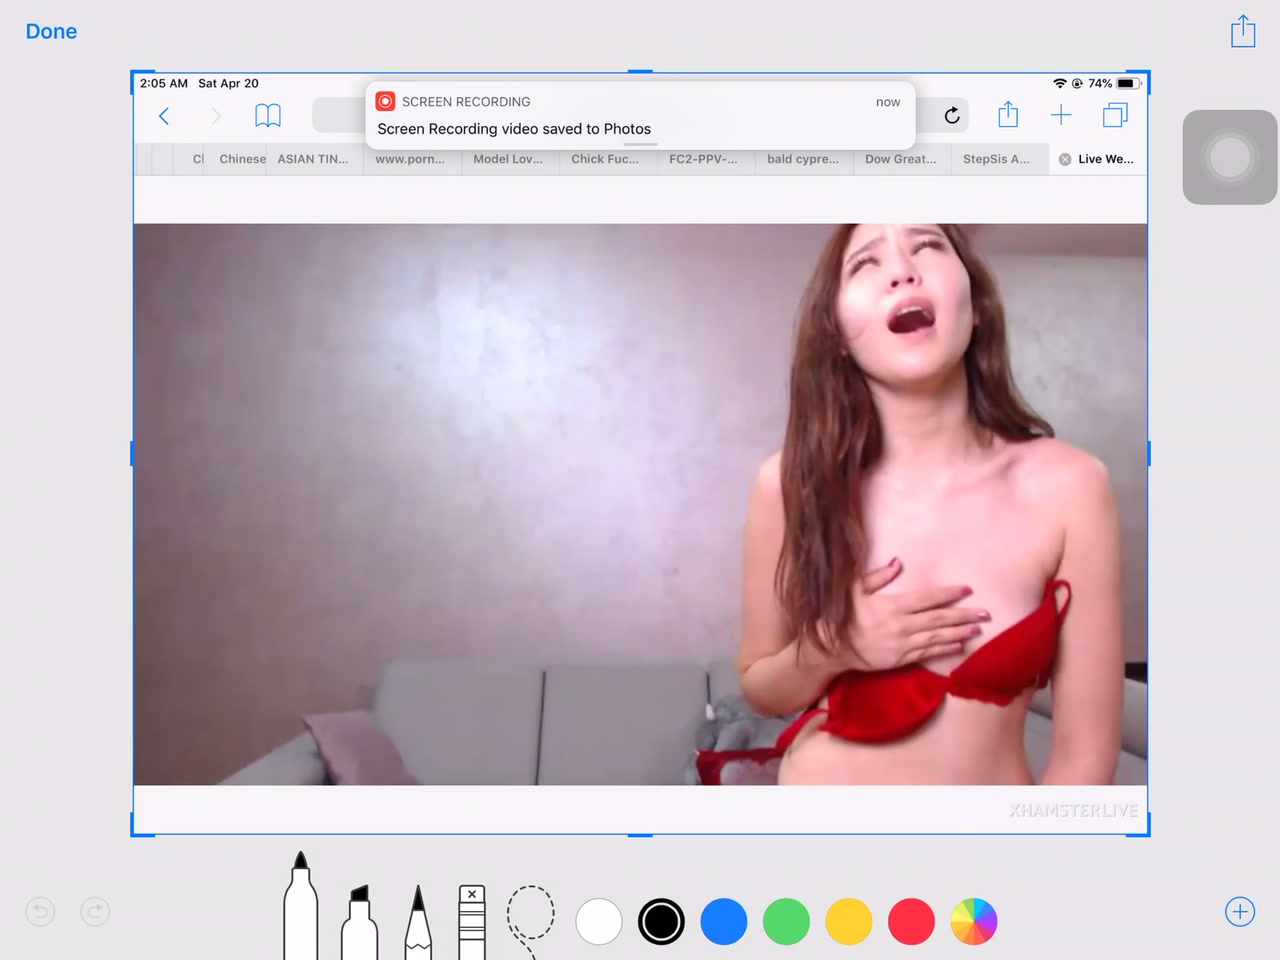The height and width of the screenshot is (960, 1280).
Task: Select the black color swatch
Action: (661, 921)
